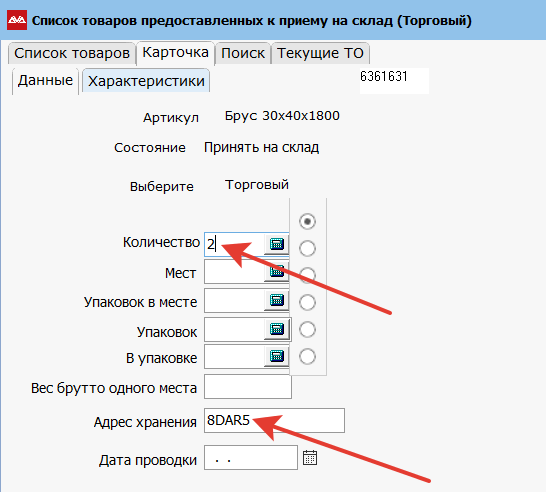Switch to Текущие ТО tab
The width and height of the screenshot is (546, 492).
point(320,53)
